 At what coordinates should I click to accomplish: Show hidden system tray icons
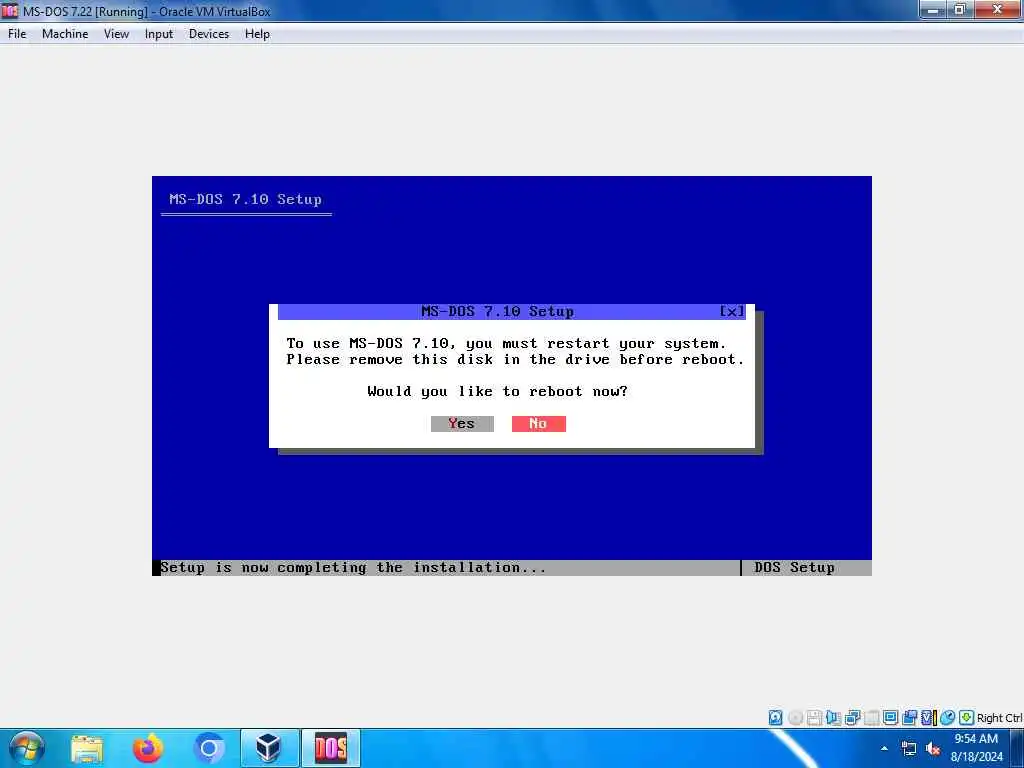click(x=884, y=748)
